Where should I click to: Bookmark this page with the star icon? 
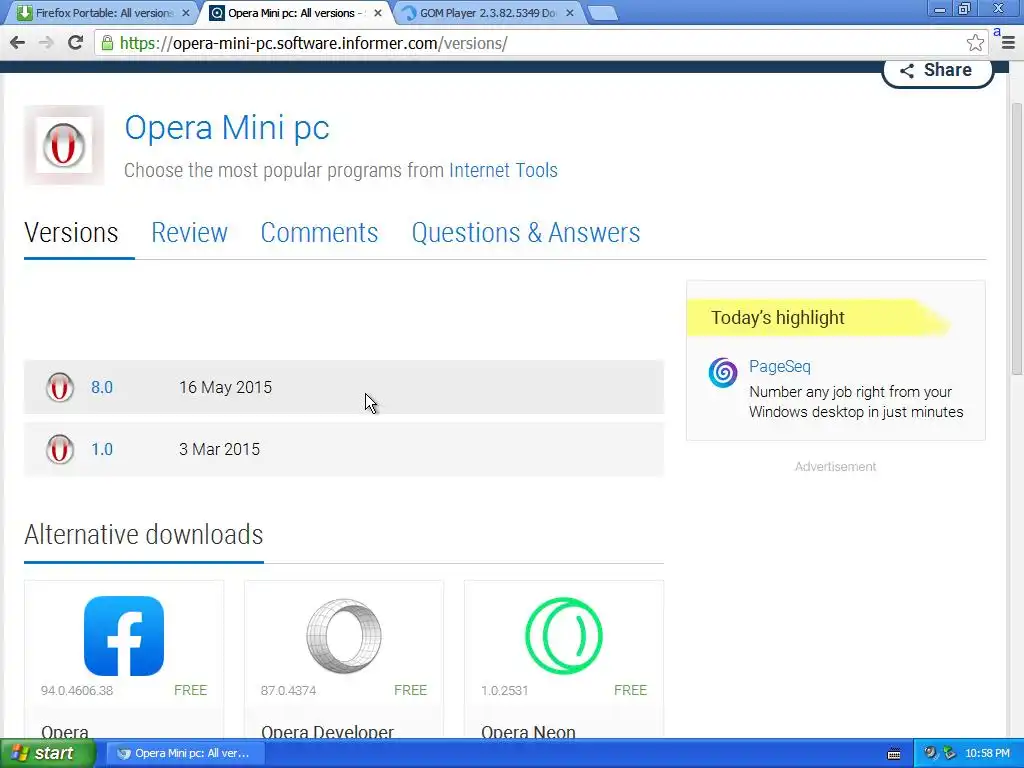coord(975,43)
